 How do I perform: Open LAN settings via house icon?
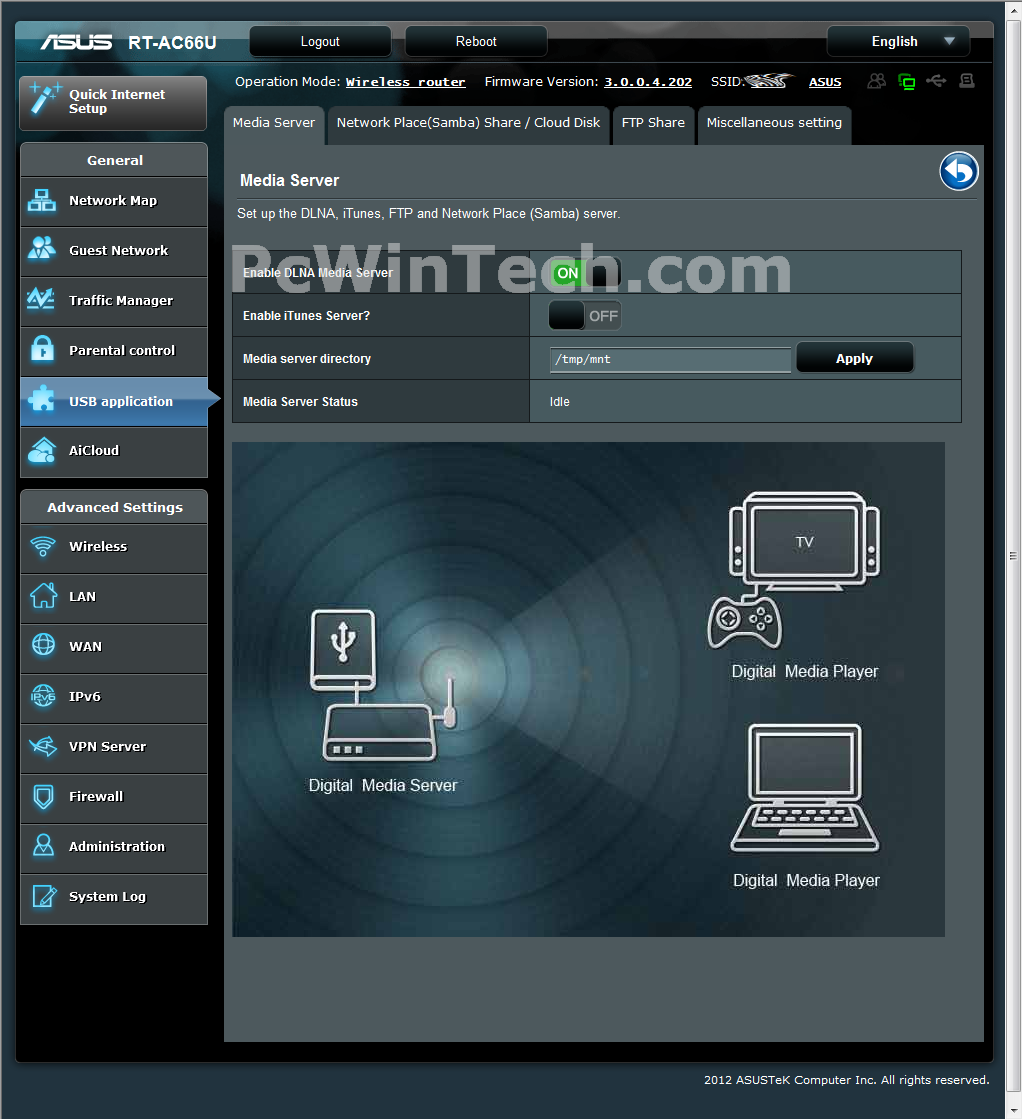pyautogui.click(x=43, y=595)
